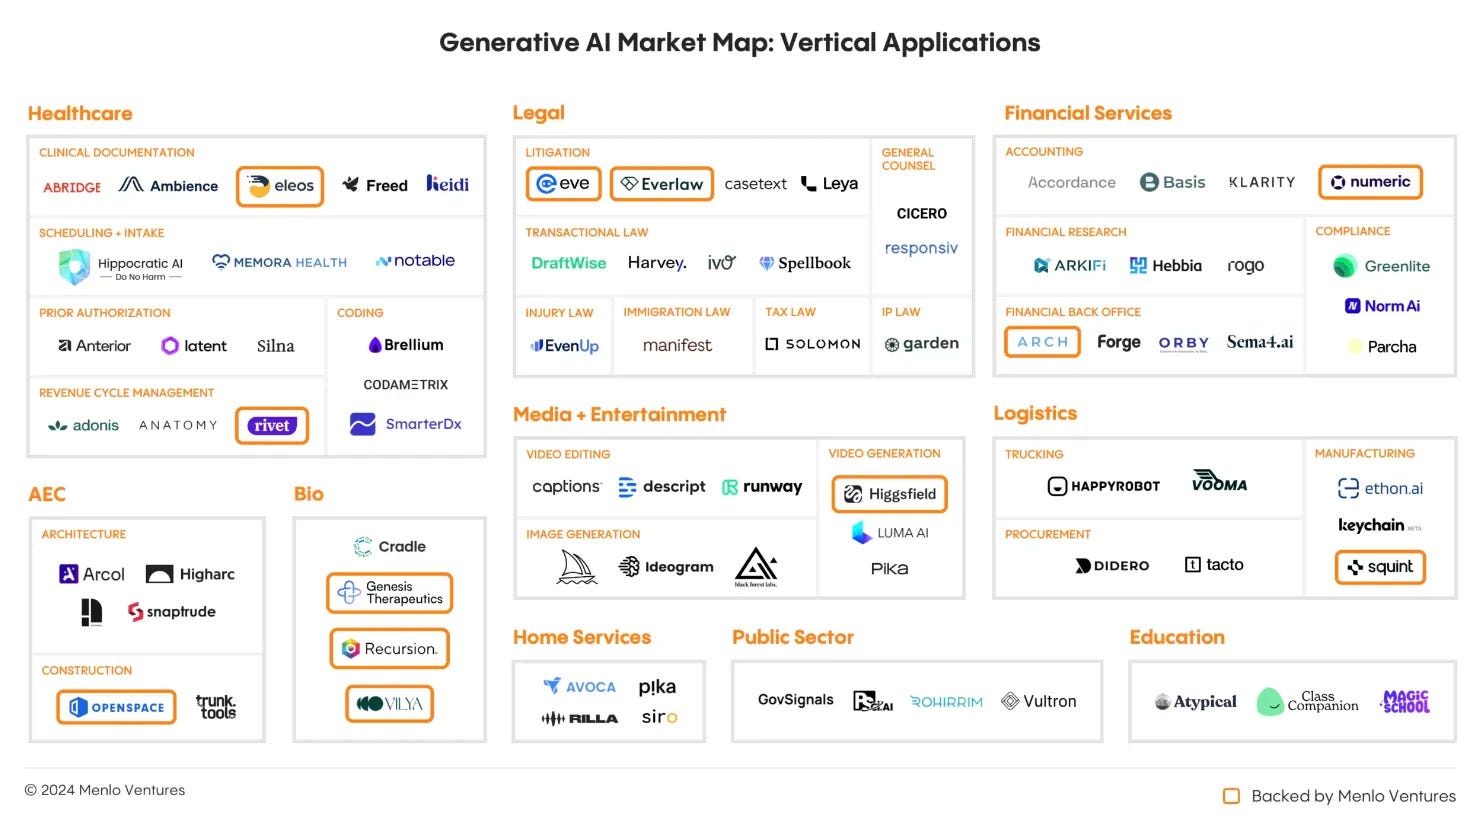Click the Backed by Menlo Ventures legend box

tap(1232, 796)
